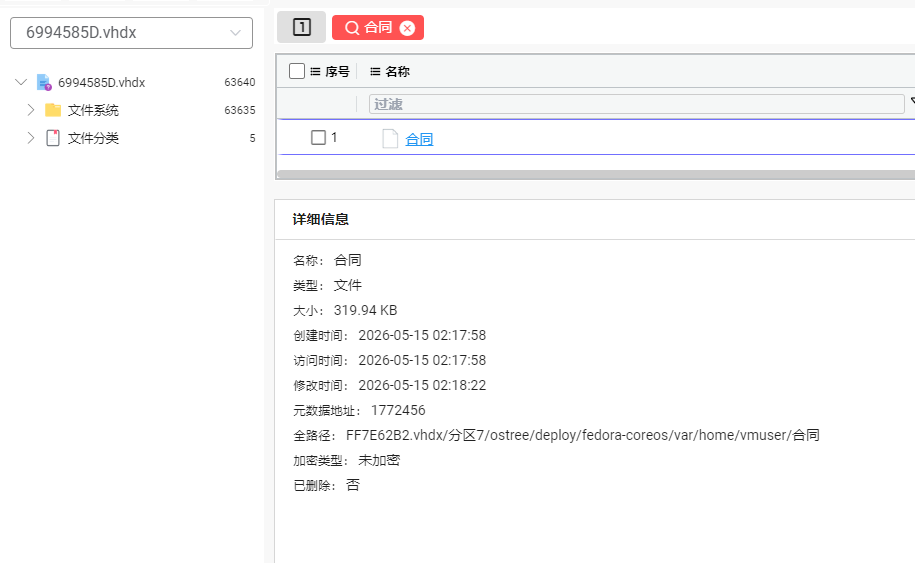The height and width of the screenshot is (563, 915).
Task: Click the 合同 search tag magnifier icon
Action: [x=352, y=28]
